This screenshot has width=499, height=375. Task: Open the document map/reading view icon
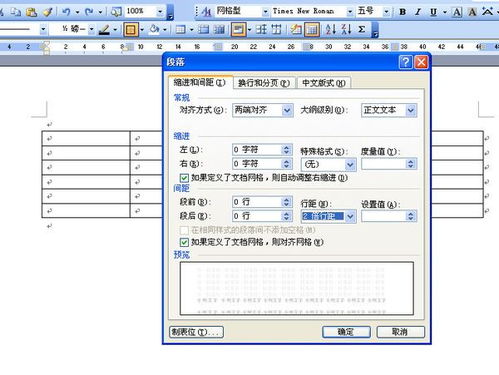click(116, 12)
